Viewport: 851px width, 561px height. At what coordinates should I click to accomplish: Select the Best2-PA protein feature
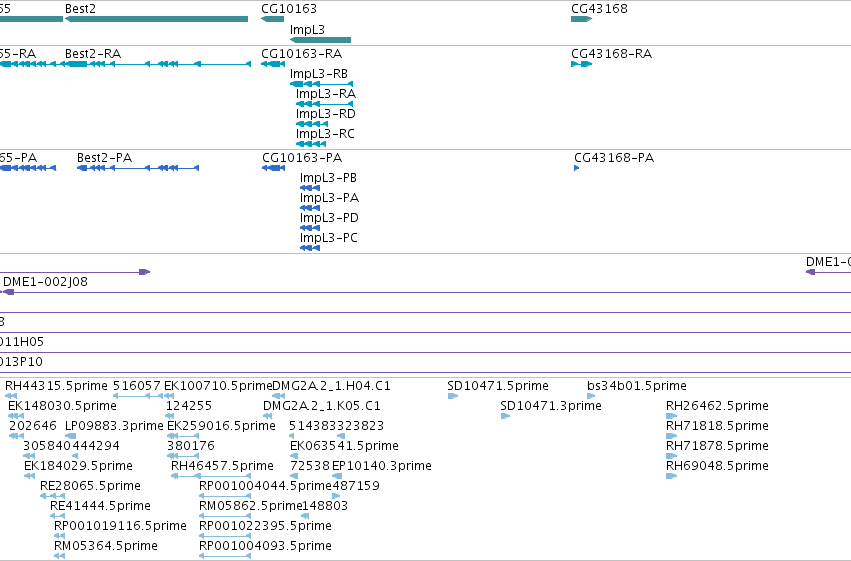138,168
